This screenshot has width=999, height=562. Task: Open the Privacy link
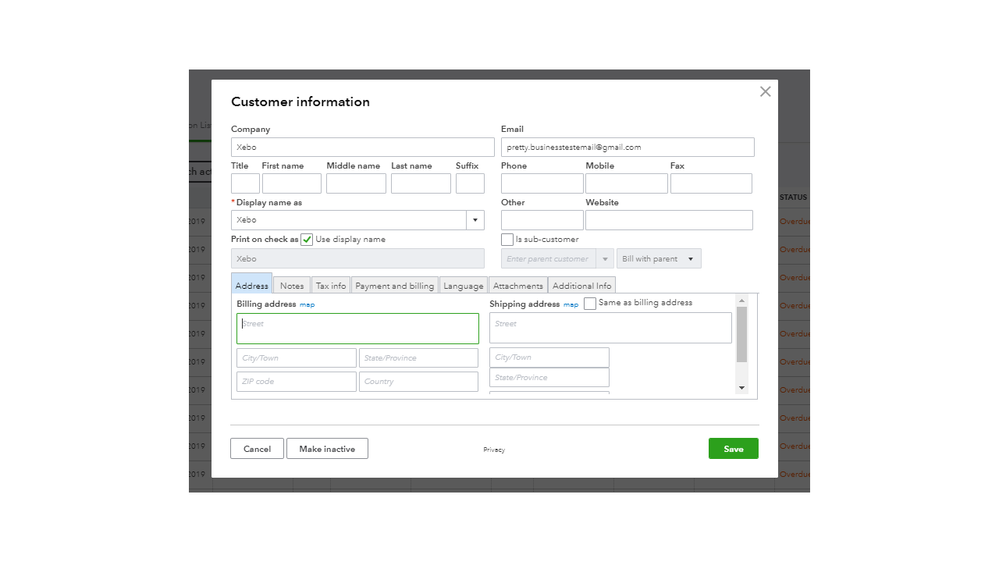494,450
